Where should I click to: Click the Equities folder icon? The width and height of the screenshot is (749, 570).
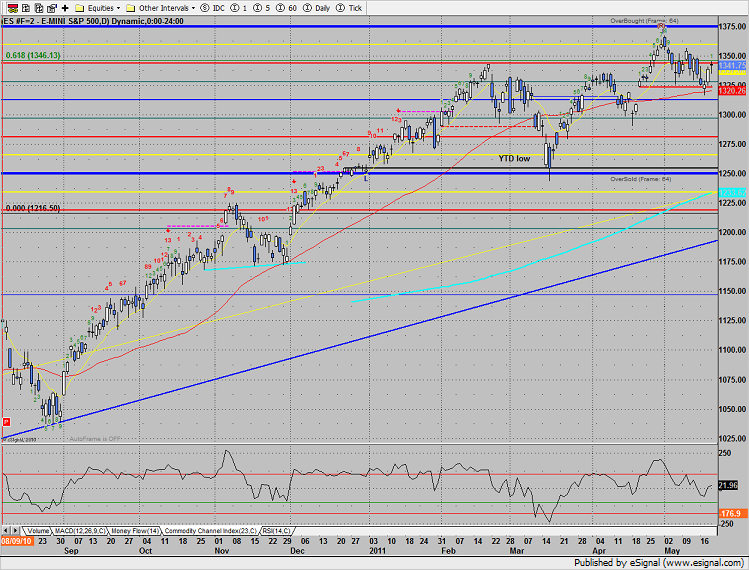[x=80, y=8]
